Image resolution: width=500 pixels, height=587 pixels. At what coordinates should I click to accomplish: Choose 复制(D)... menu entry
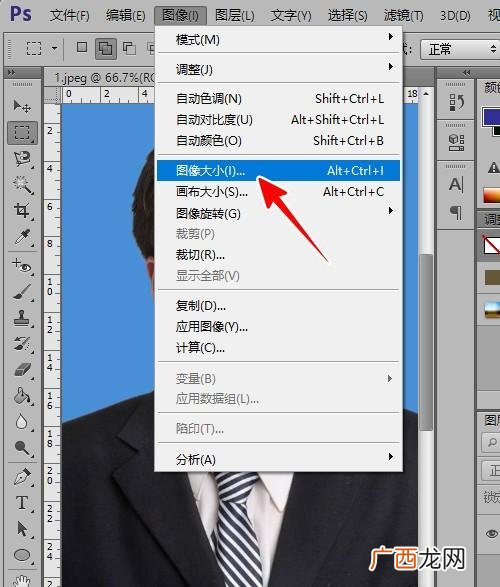[x=278, y=306]
